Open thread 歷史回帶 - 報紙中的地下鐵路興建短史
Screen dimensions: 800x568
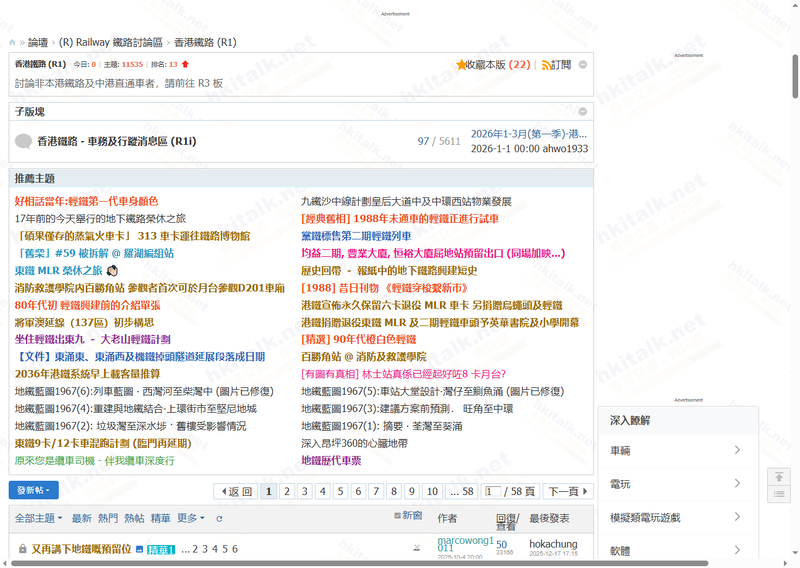(x=389, y=270)
